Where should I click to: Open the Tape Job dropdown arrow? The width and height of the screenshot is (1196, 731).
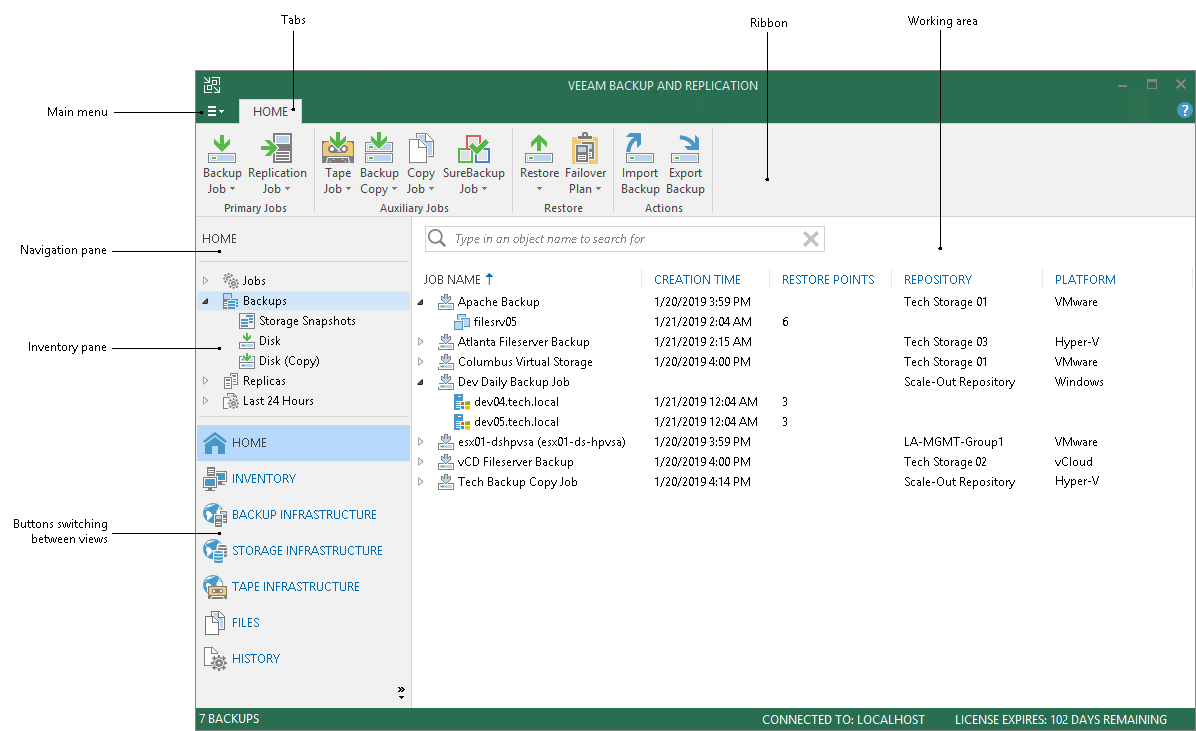tap(349, 189)
